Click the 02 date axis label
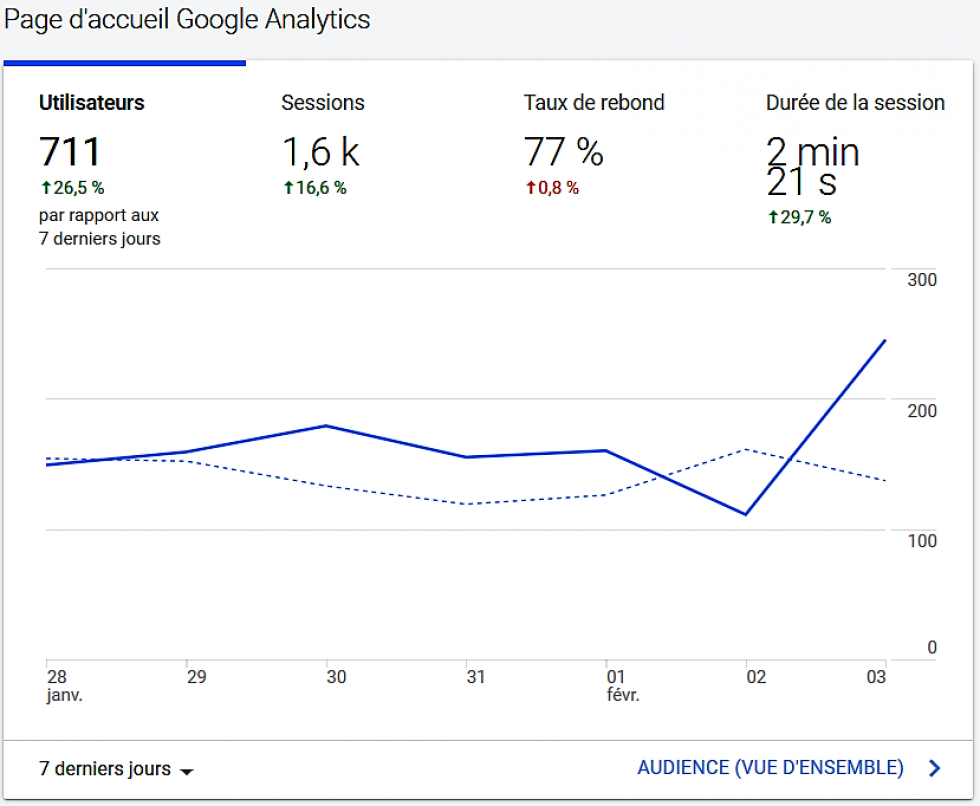980x806 pixels. coord(756,677)
